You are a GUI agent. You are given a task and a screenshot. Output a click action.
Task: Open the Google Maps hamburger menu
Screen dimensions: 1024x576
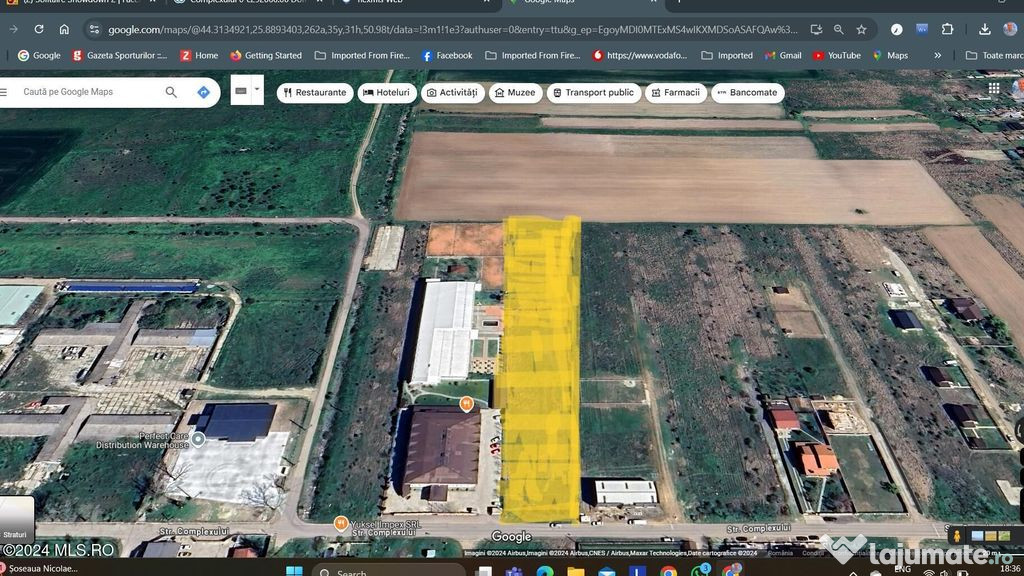tap(4, 92)
